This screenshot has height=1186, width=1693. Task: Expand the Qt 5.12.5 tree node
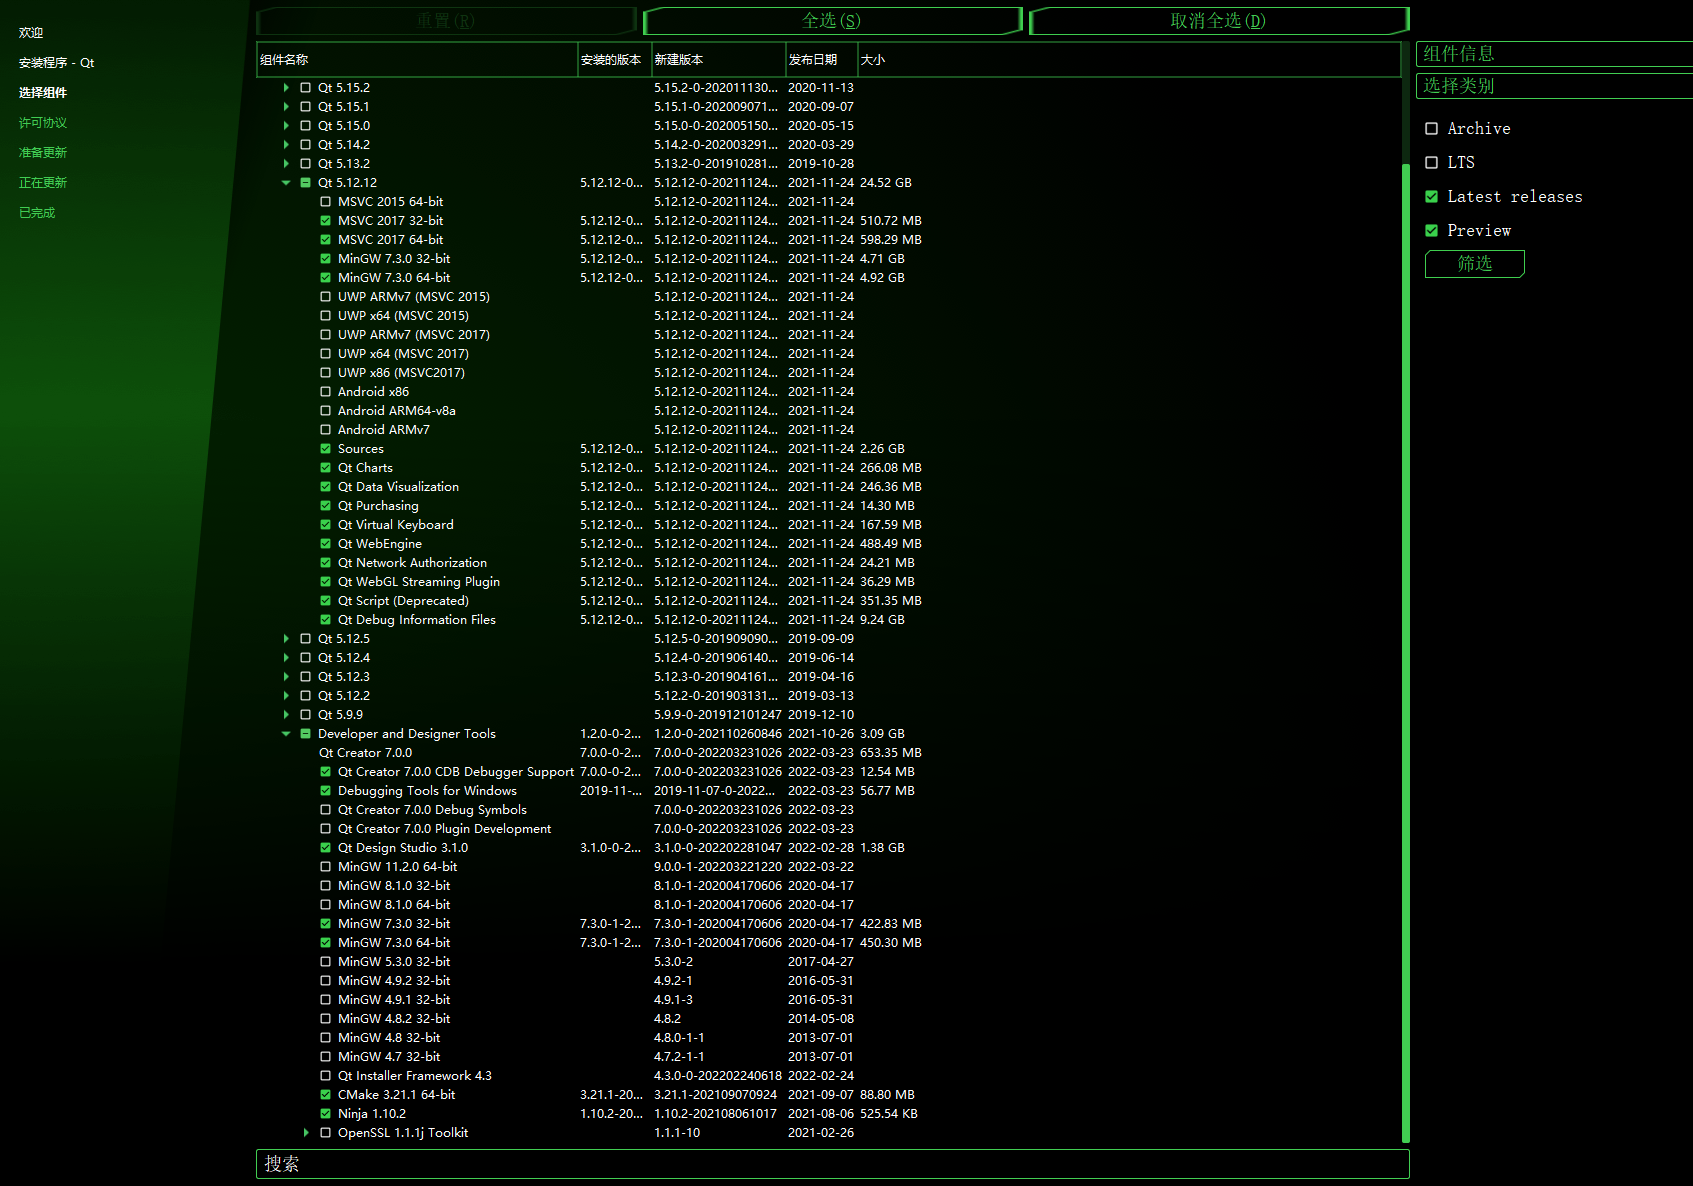[x=286, y=639]
